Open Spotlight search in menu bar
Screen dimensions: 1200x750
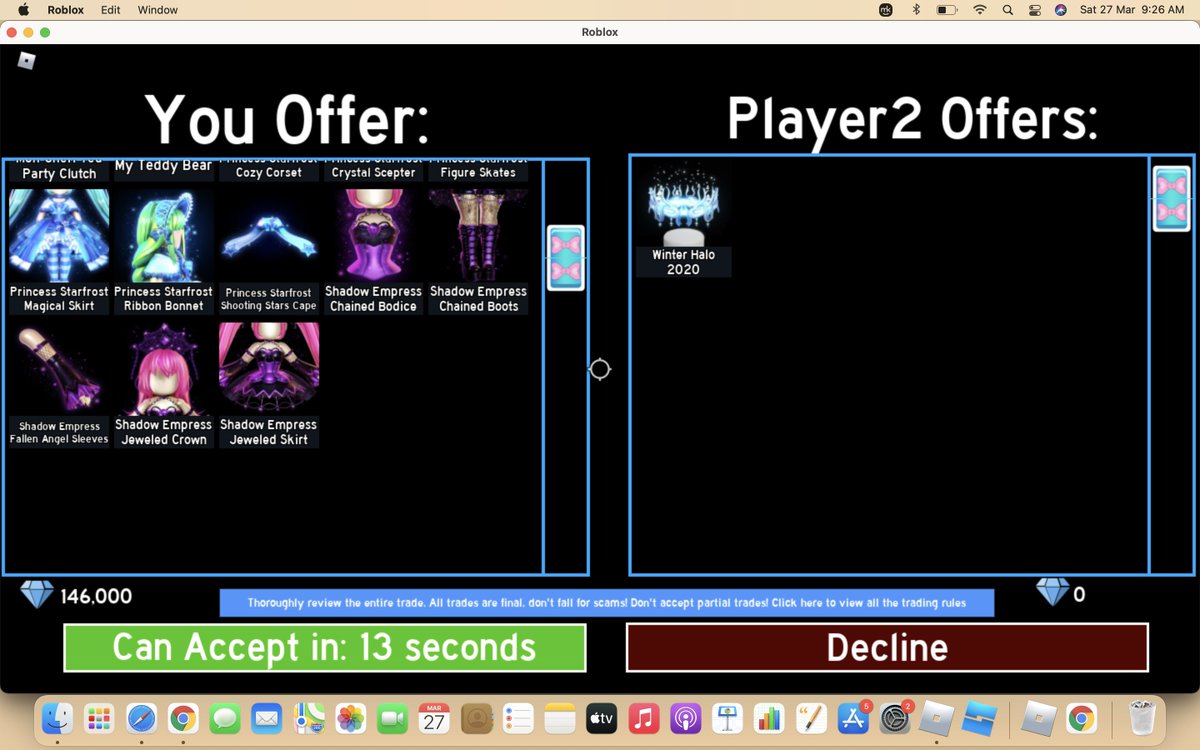(1007, 10)
